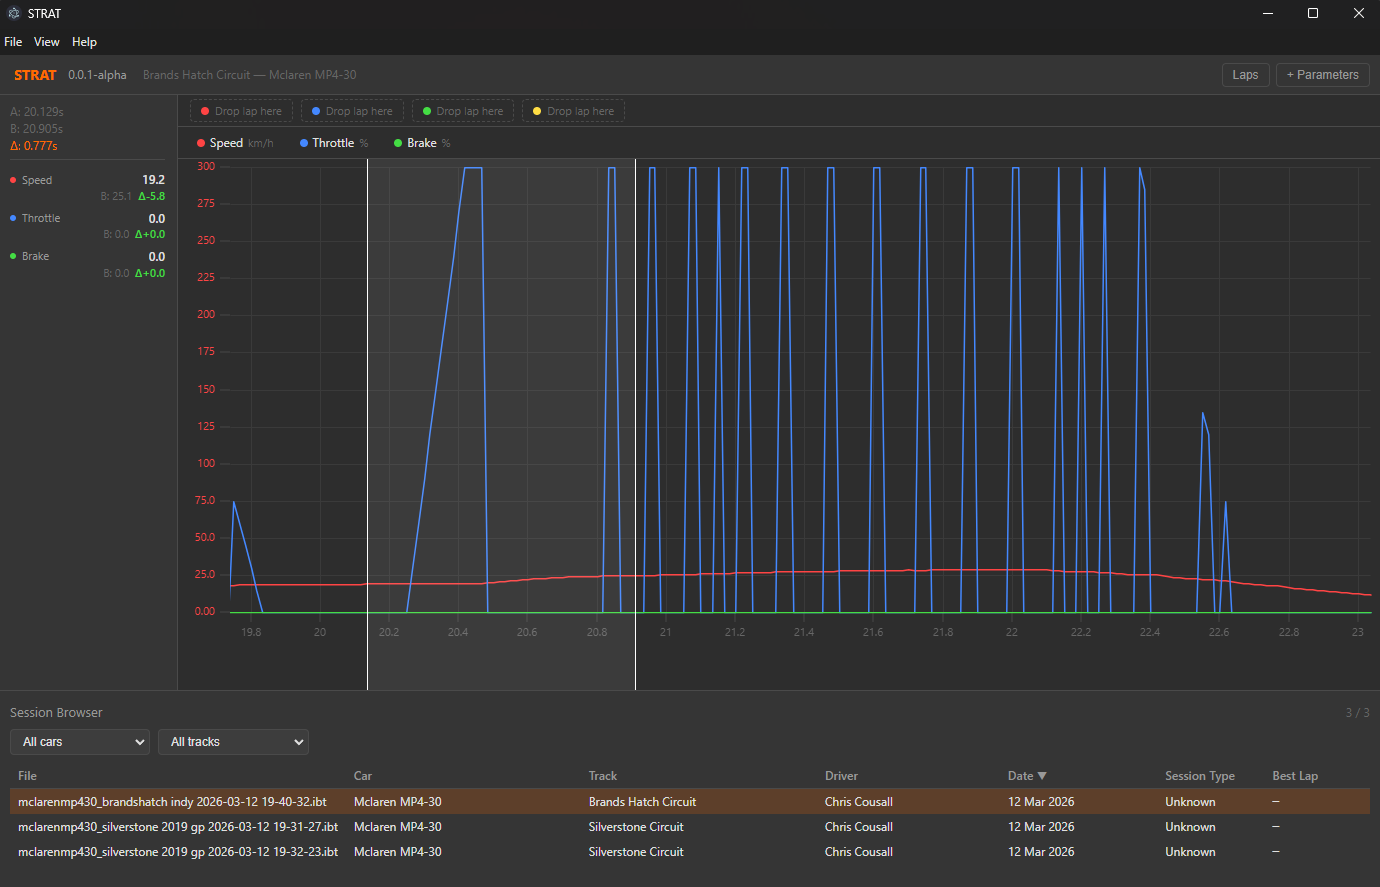Click the green Brake legend dot
This screenshot has height=887, width=1380.
tap(398, 143)
